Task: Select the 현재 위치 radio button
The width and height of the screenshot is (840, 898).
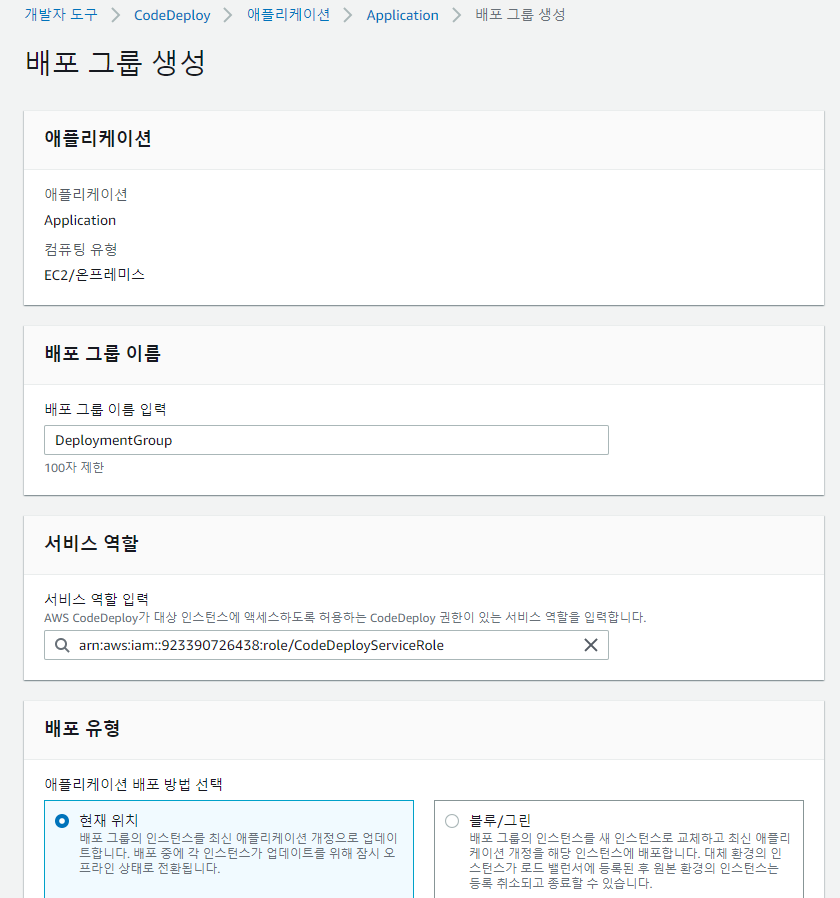Action: [x=62, y=821]
